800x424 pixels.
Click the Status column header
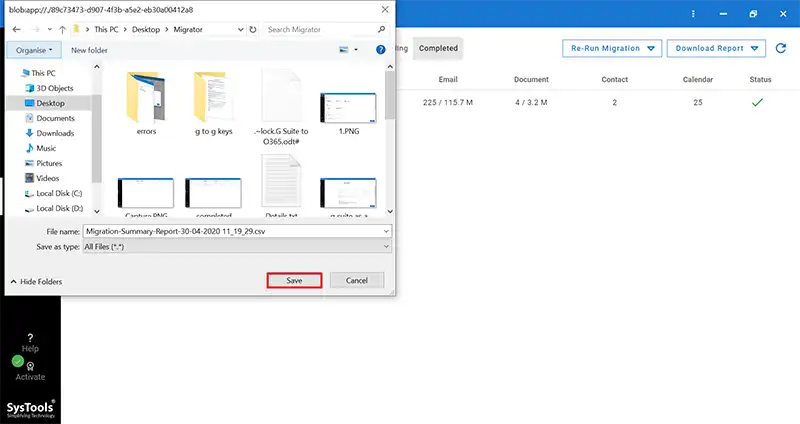pos(760,80)
